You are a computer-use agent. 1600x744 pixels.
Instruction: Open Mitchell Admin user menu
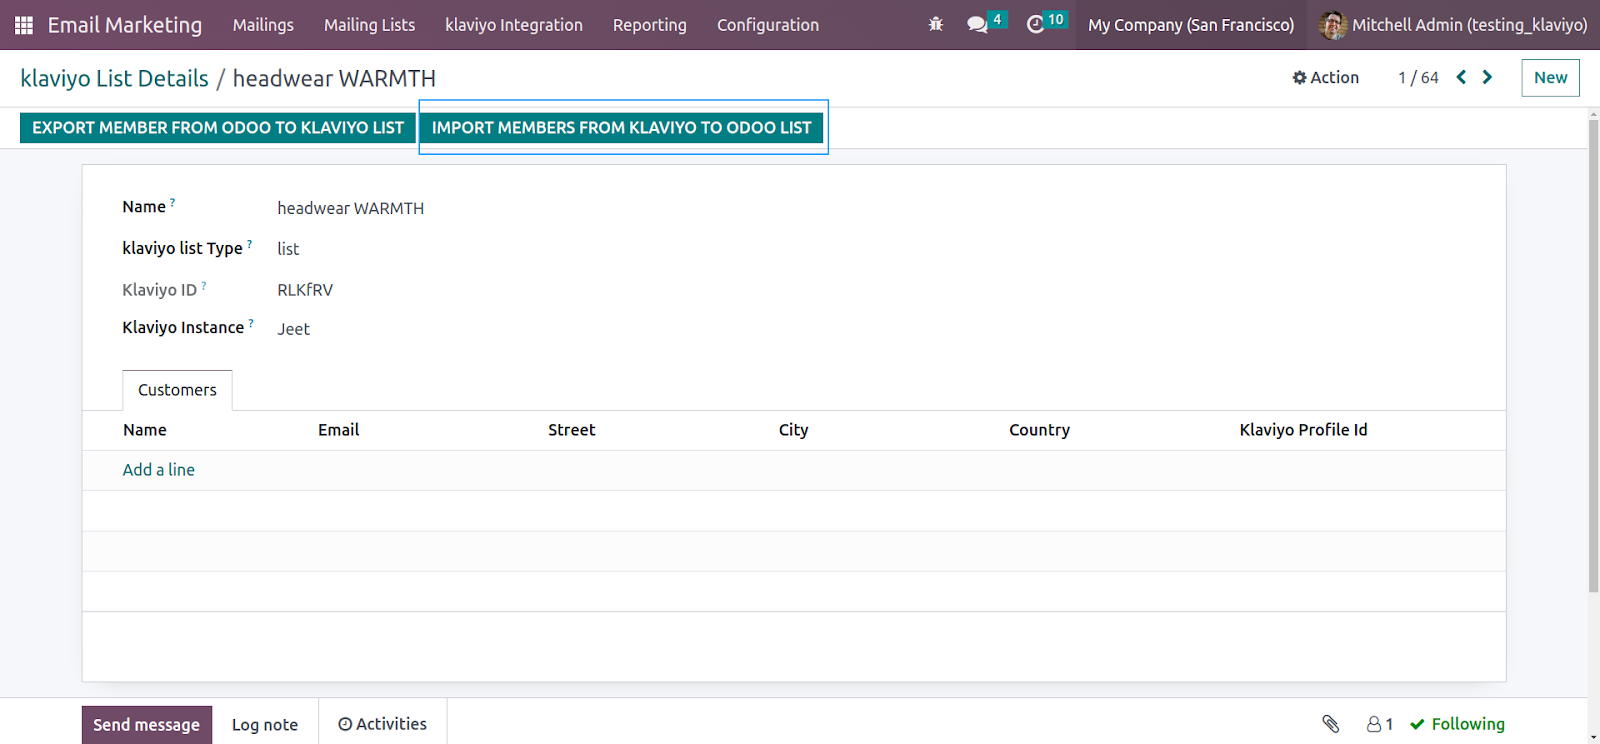click(x=1453, y=25)
